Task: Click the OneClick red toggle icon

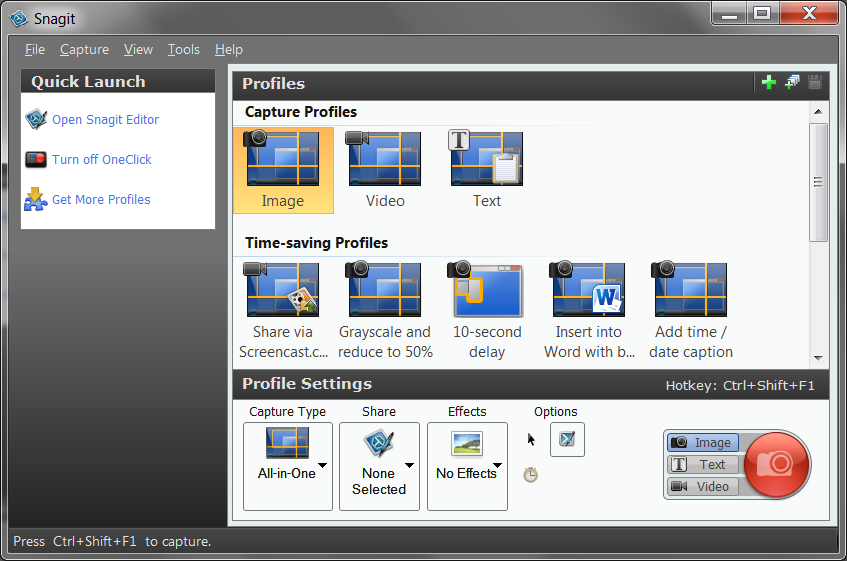Action: 36,159
